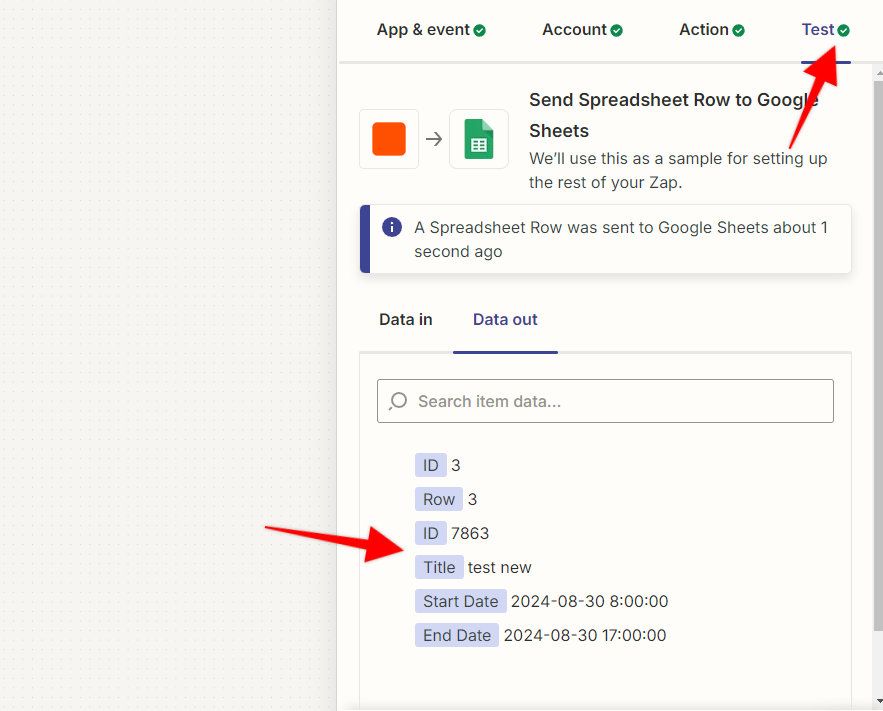
Task: Click the info icon in the notification banner
Action: (391, 227)
